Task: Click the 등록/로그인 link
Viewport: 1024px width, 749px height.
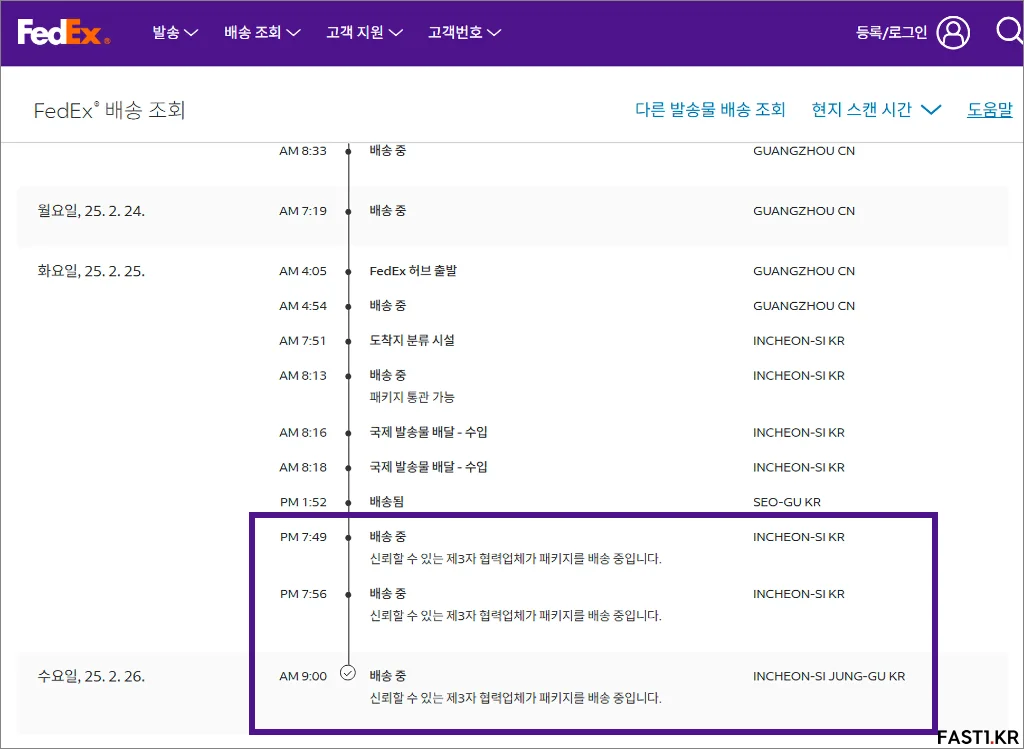Action: [891, 33]
